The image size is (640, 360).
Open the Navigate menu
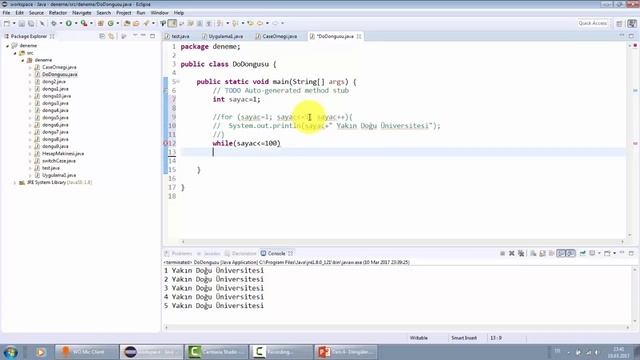tap(82, 13)
